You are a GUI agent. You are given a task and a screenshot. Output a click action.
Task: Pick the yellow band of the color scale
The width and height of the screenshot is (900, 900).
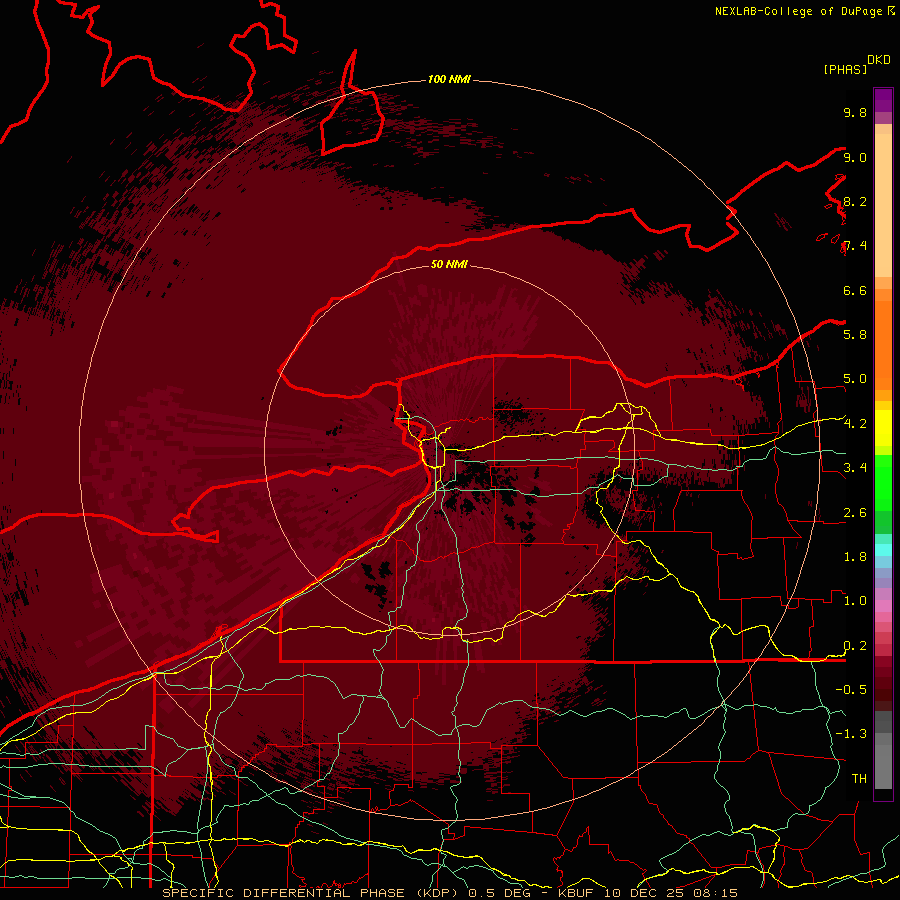(883, 428)
